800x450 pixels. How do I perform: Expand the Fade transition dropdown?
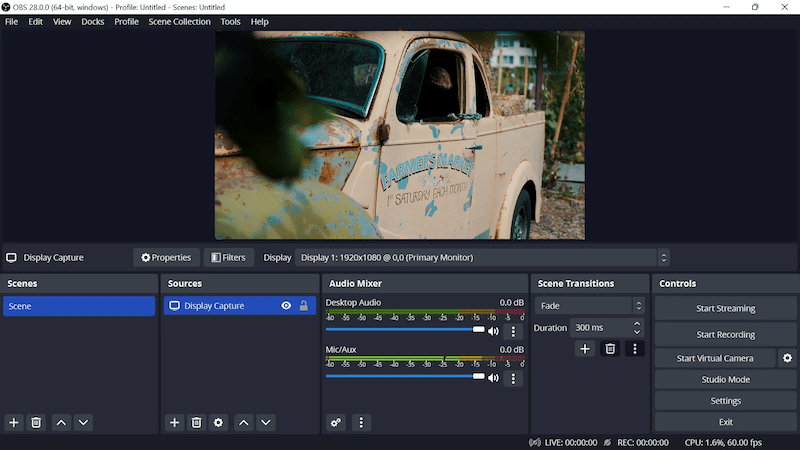[x=590, y=306]
